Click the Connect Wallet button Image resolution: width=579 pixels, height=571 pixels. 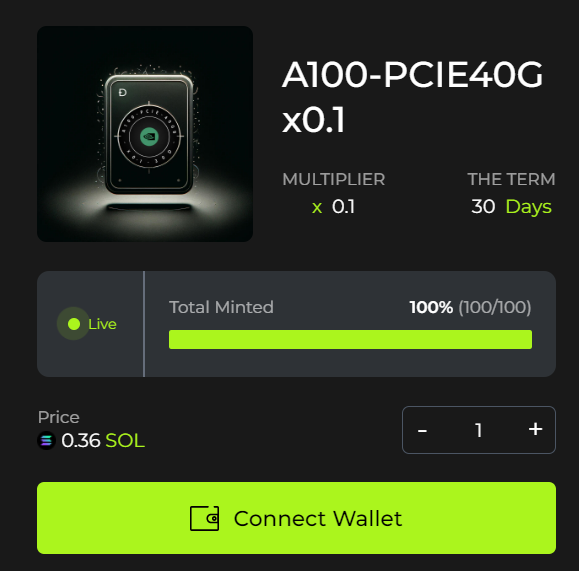coord(296,517)
